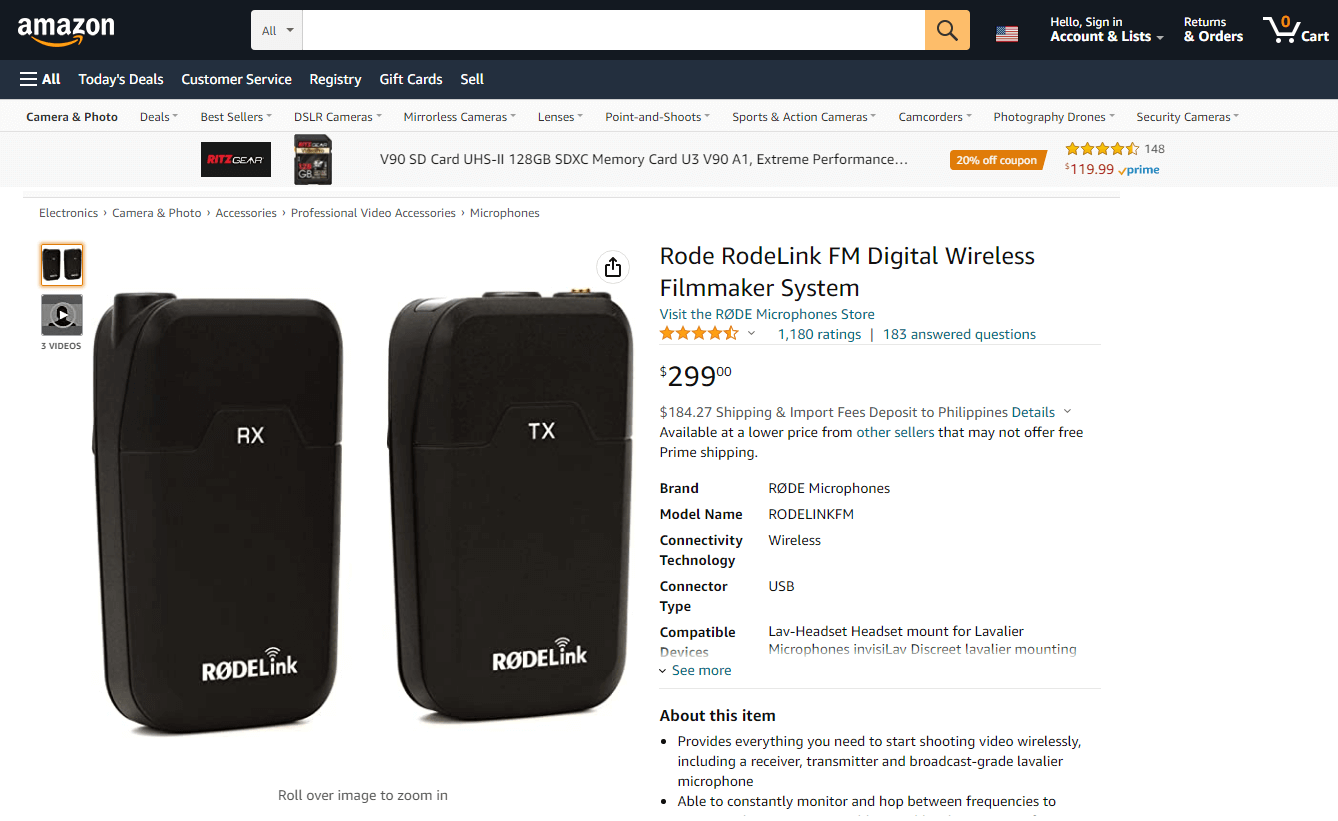Viewport: 1338px width, 821px height.
Task: Click in the Amazon search field
Action: click(x=613, y=30)
